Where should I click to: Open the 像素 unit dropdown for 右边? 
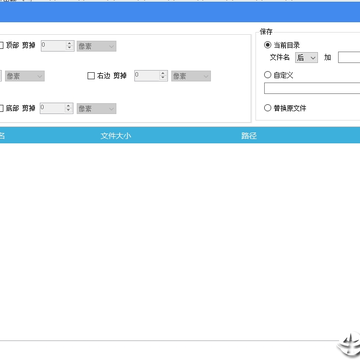(x=191, y=76)
